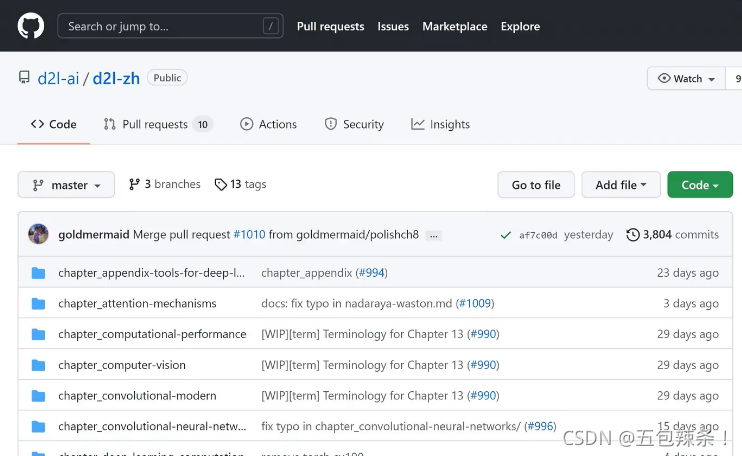The width and height of the screenshot is (742, 456).
Task: Click the pull requests counter badge 10
Action: click(x=203, y=124)
